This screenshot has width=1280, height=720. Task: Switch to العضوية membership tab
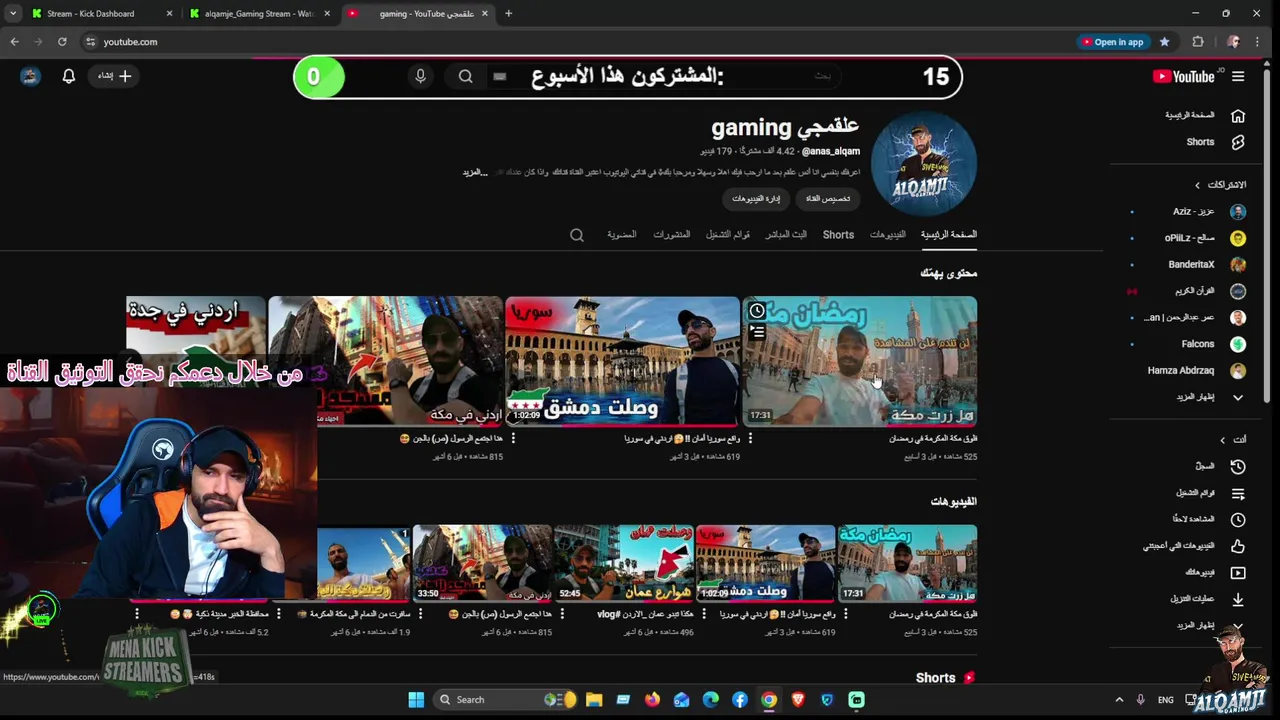pos(621,235)
